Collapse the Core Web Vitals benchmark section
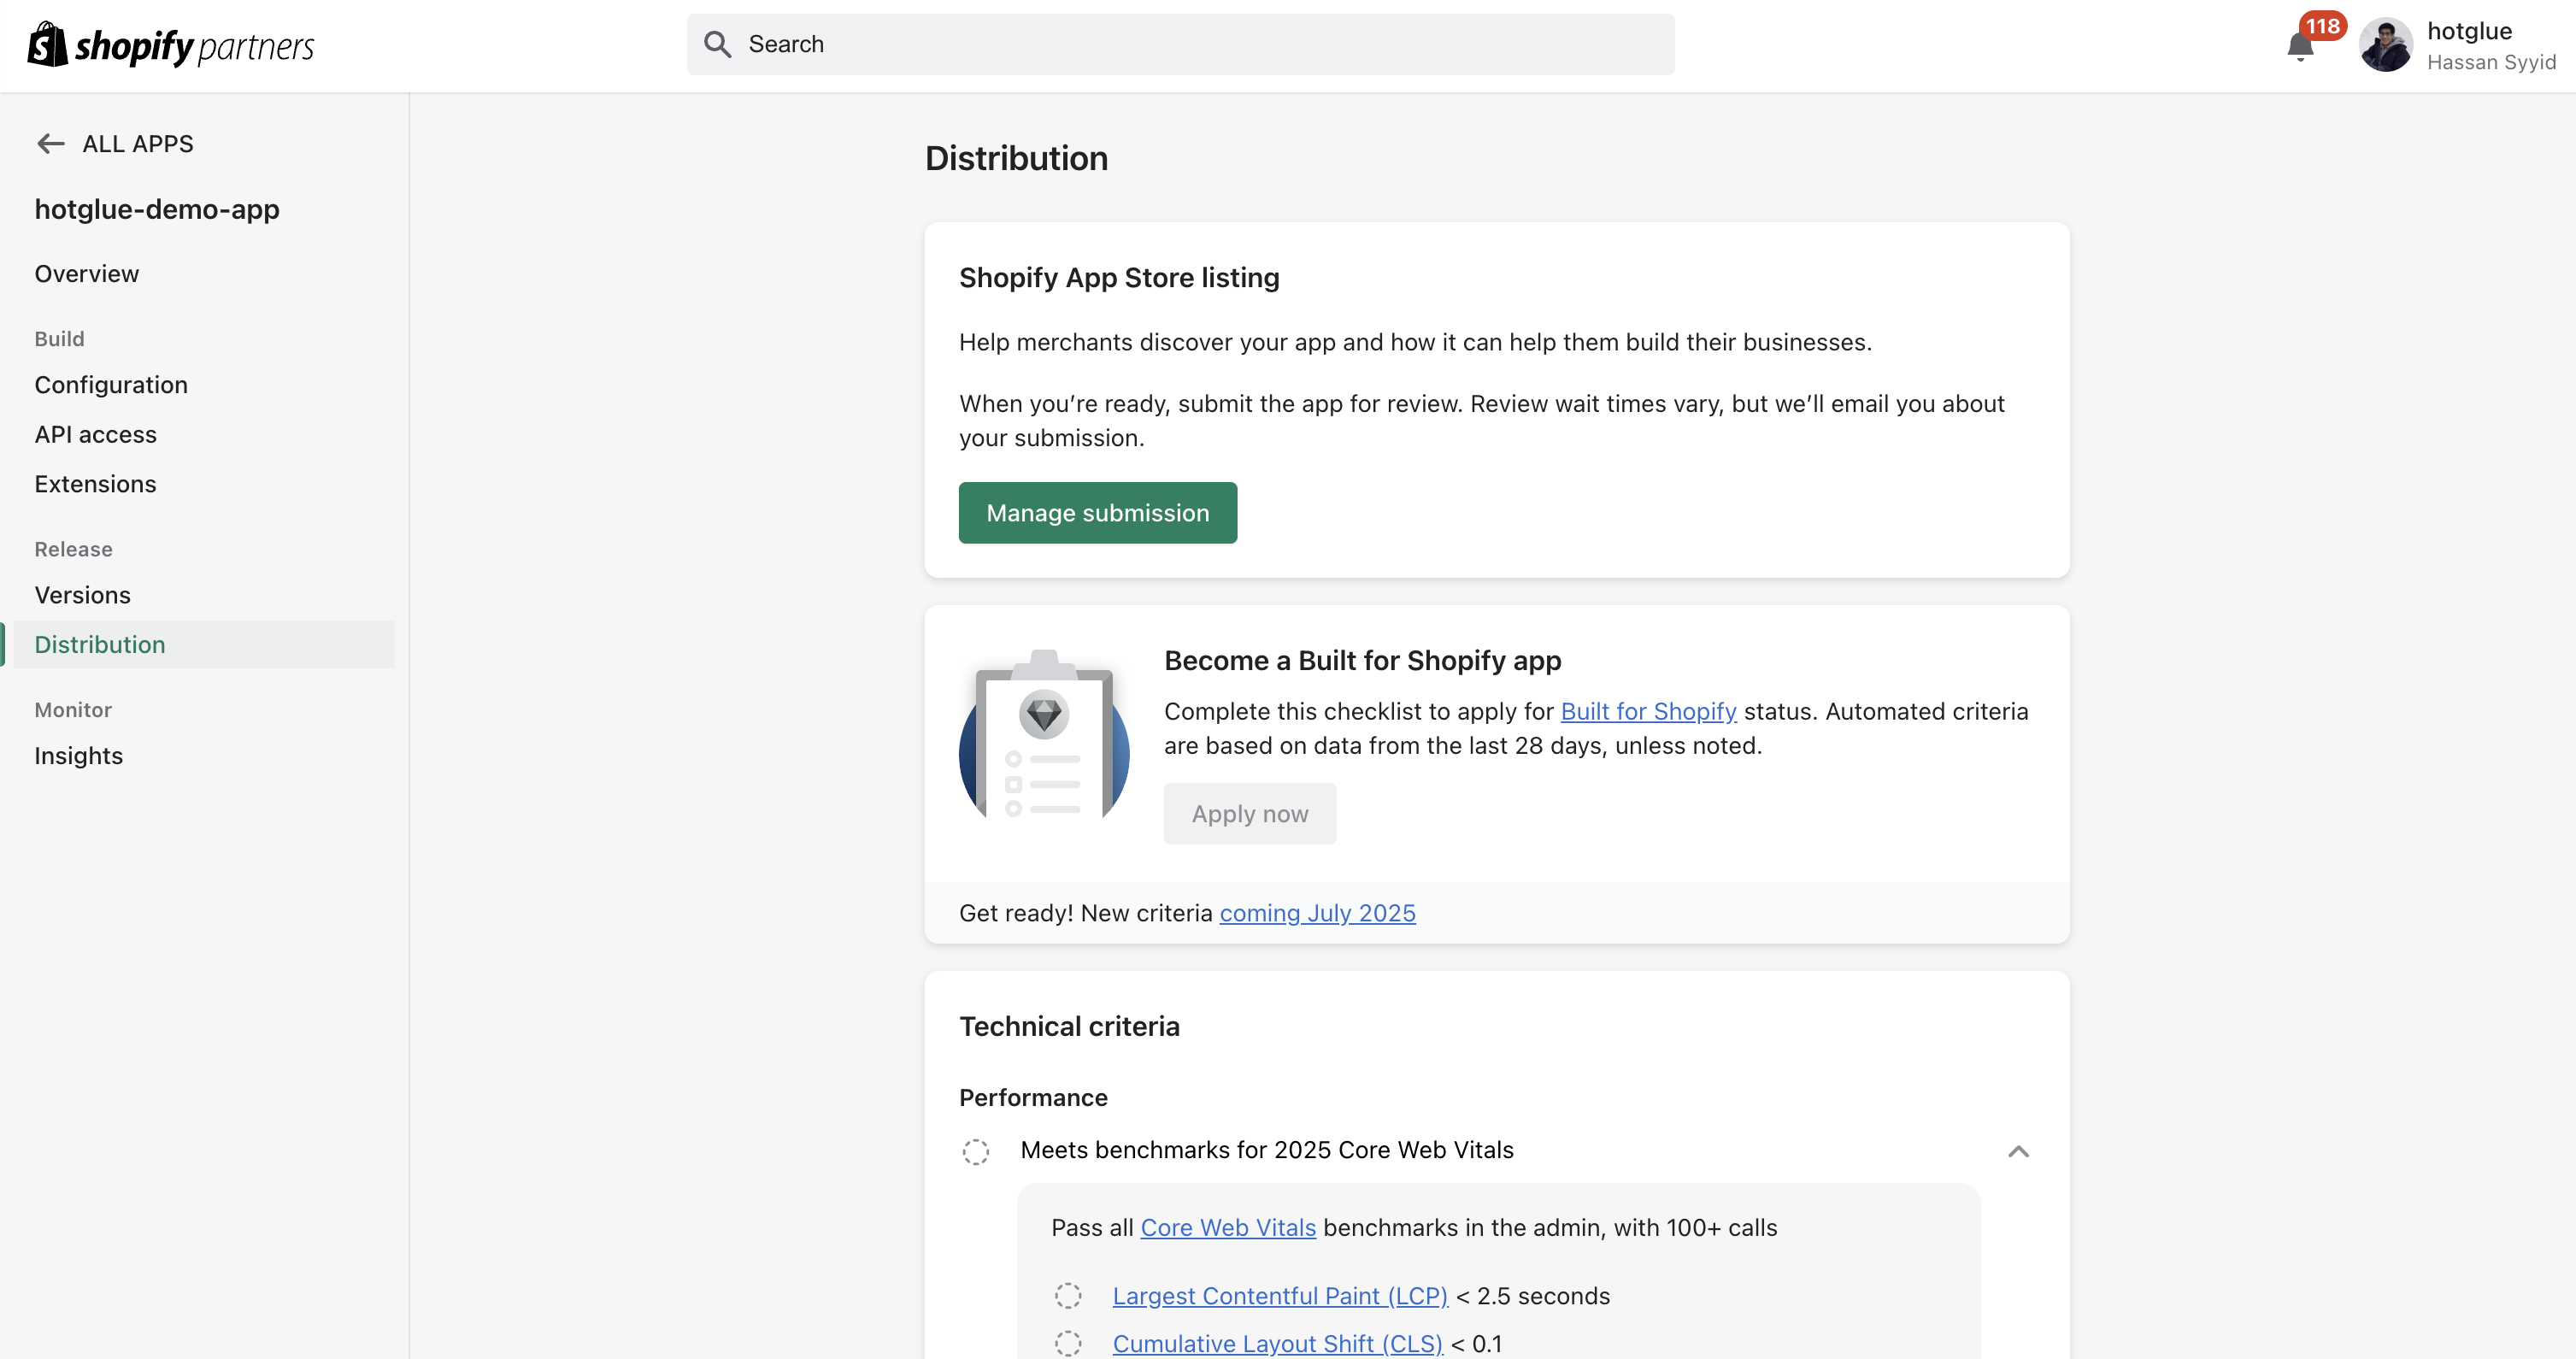The image size is (2576, 1359). (x=2019, y=1151)
